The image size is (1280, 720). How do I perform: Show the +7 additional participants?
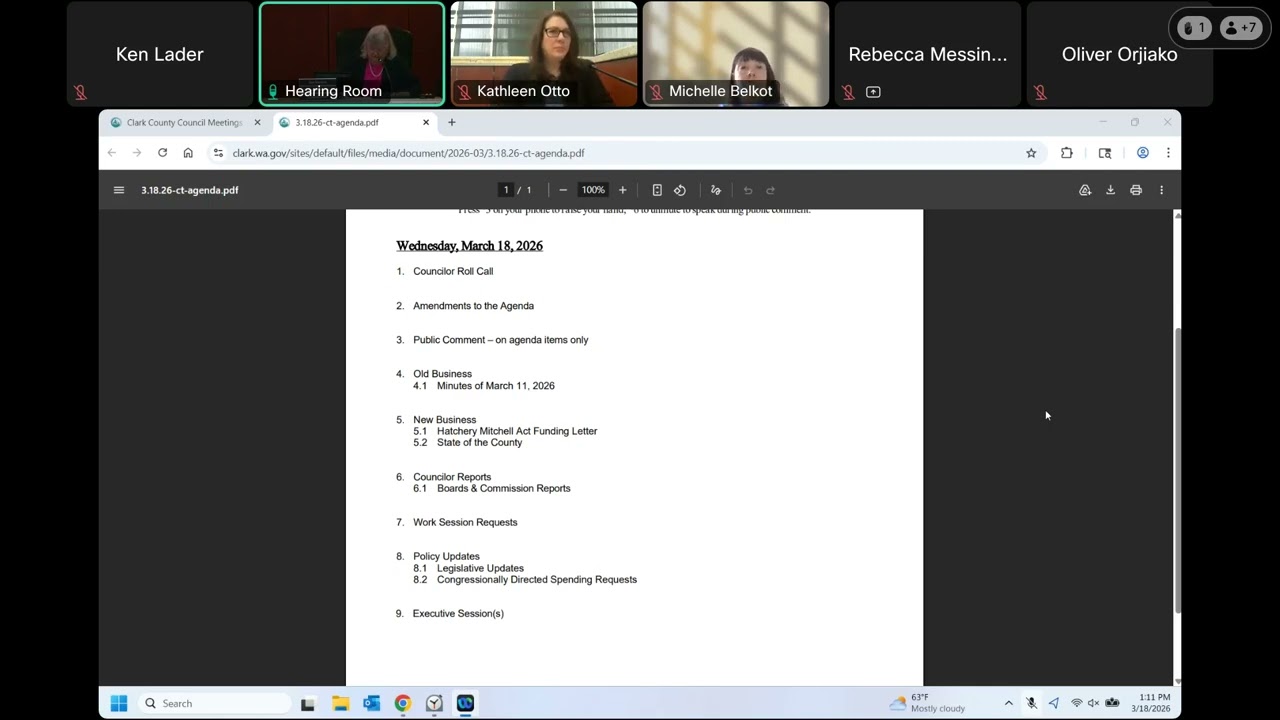[x=1241, y=28]
